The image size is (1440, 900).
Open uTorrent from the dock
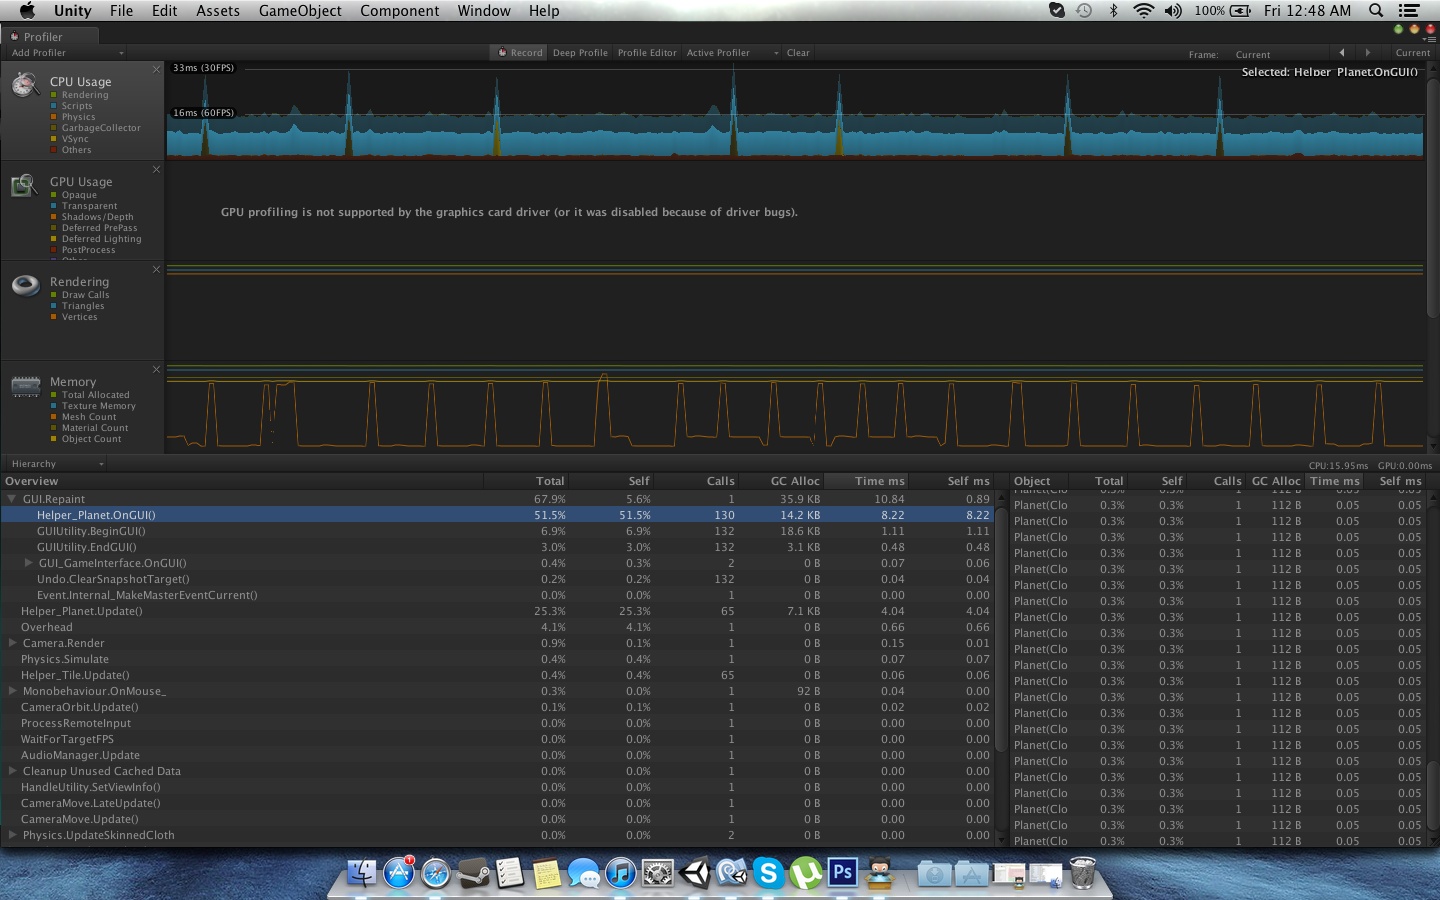[x=805, y=873]
